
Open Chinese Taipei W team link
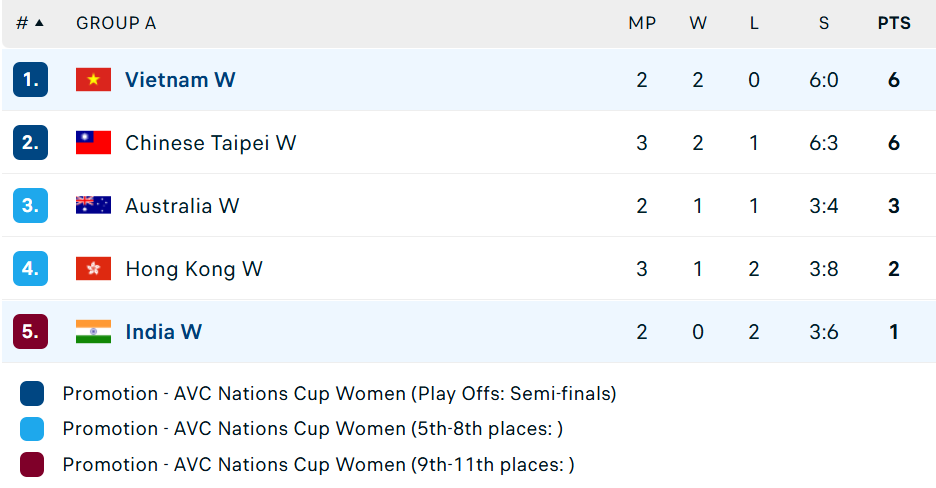(211, 143)
